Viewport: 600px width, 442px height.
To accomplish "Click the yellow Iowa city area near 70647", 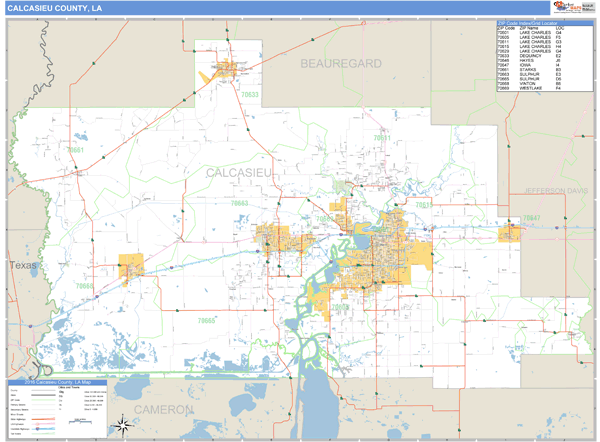I will tap(509, 234).
